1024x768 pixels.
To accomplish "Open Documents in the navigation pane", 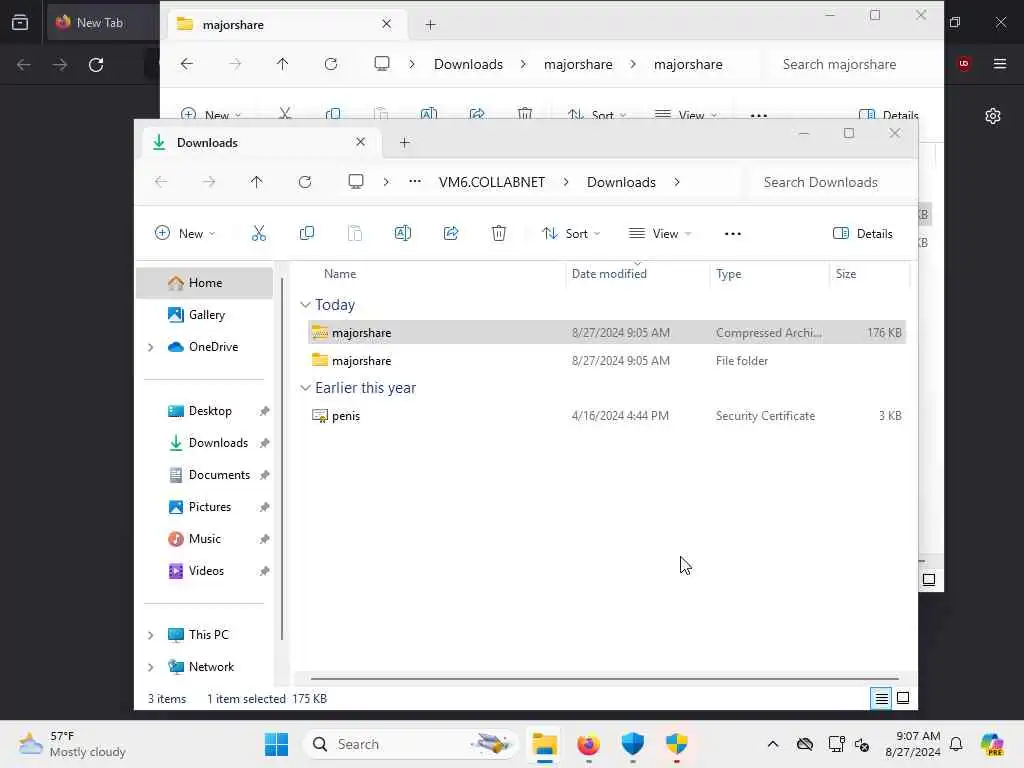I will tap(204, 475).
